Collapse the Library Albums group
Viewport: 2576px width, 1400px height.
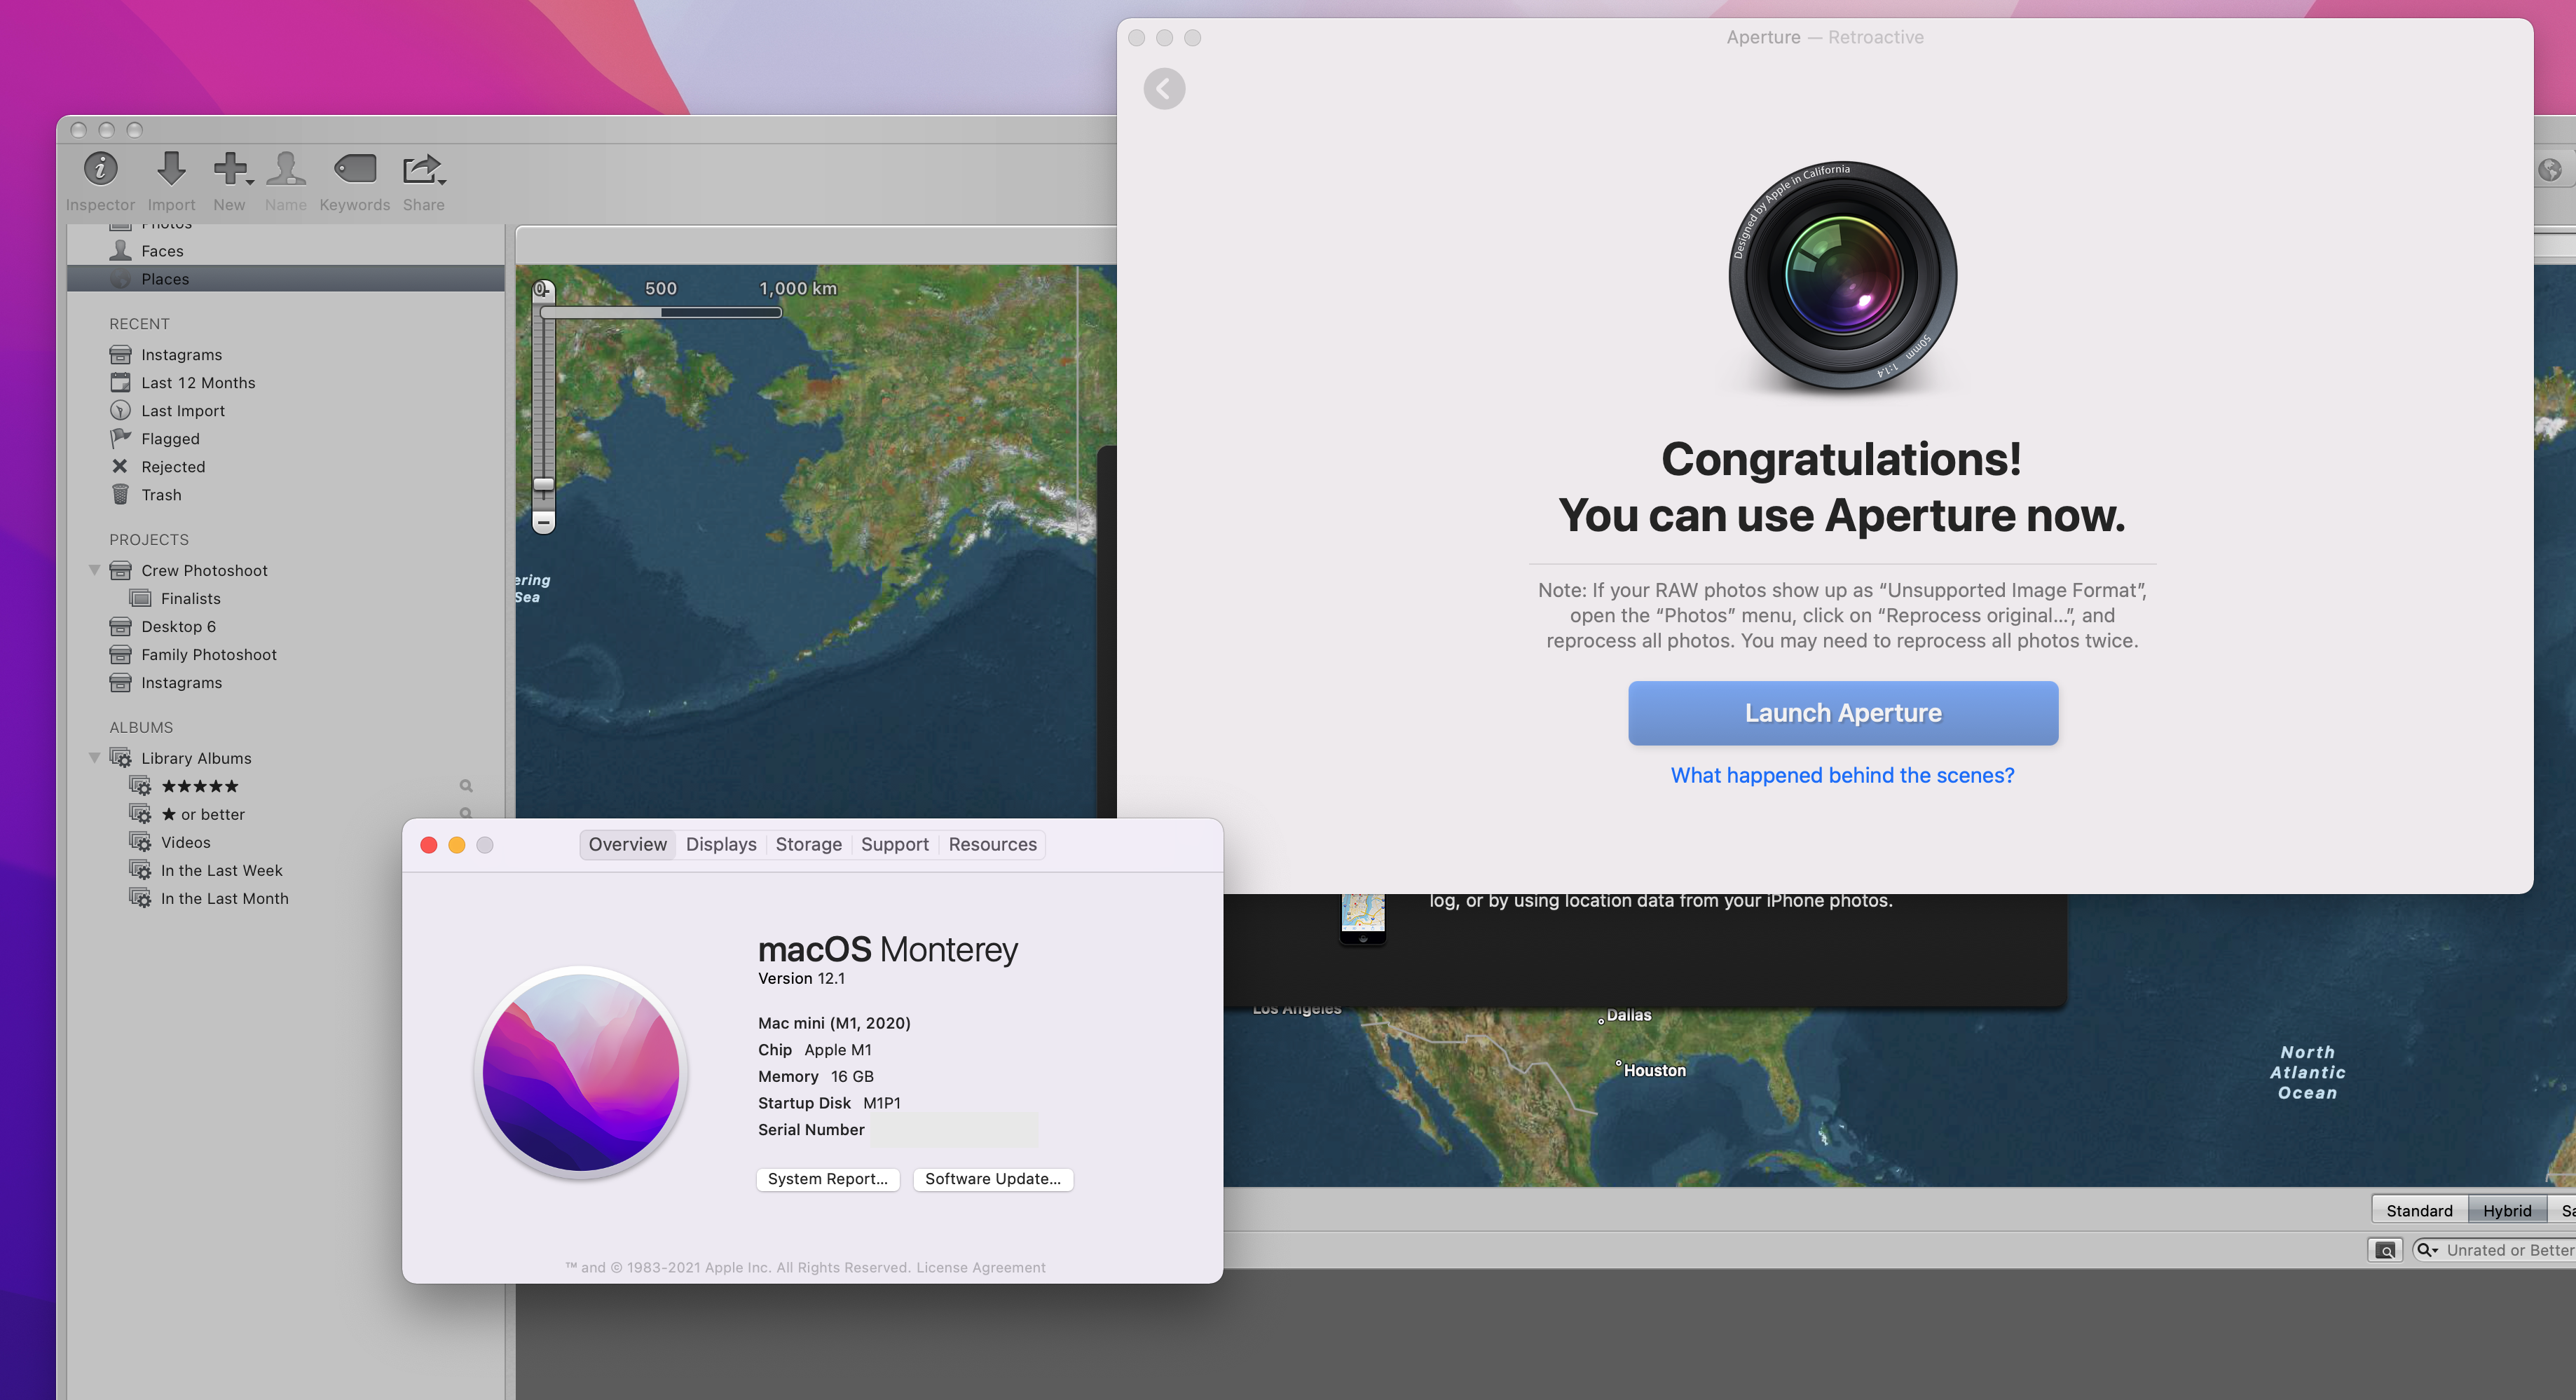[x=94, y=758]
